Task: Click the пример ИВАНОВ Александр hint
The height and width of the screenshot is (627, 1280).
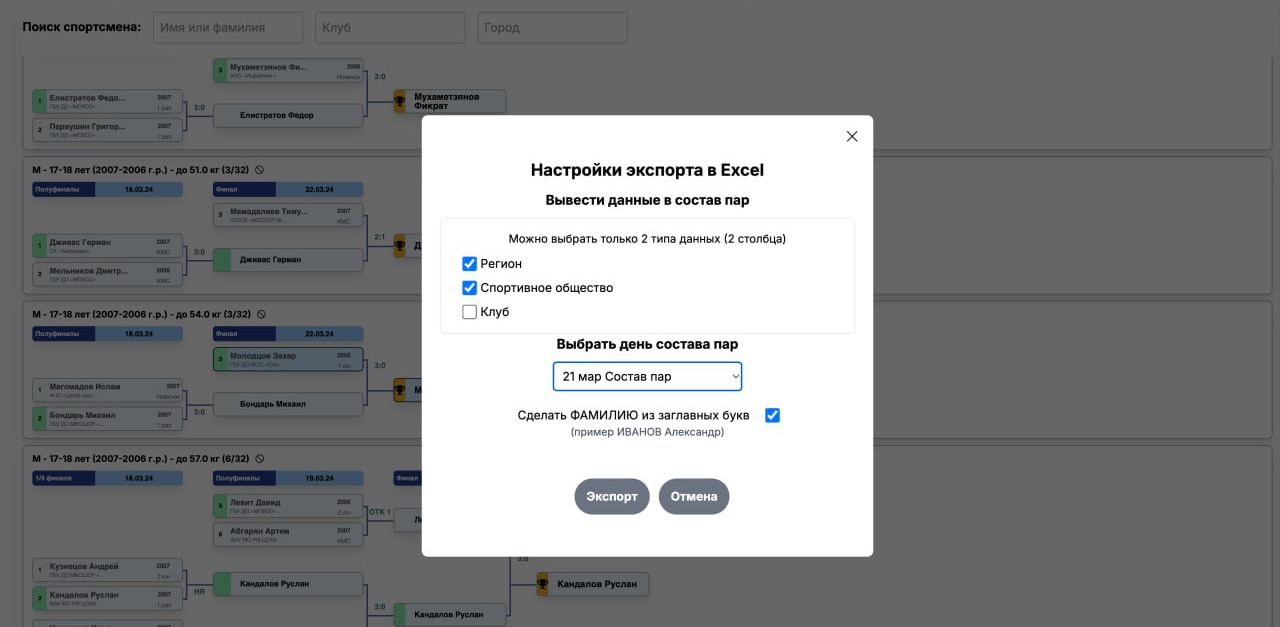Action: [x=647, y=432]
